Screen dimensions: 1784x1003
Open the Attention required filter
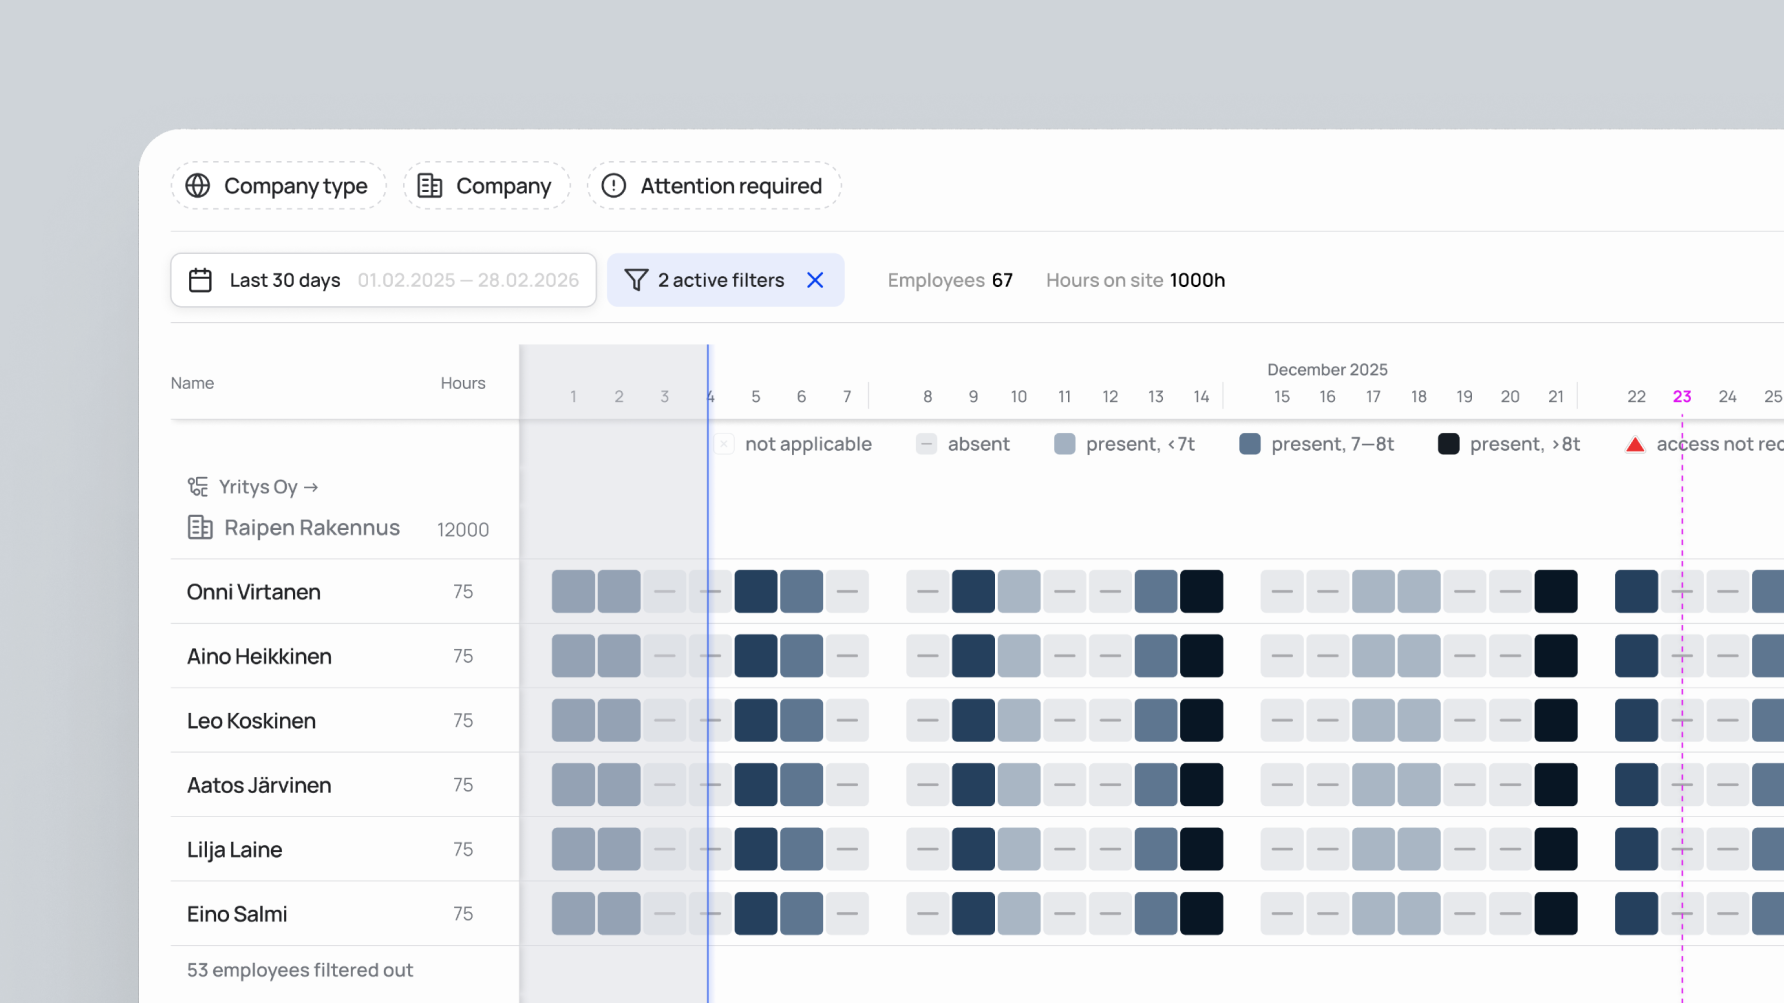click(x=714, y=186)
